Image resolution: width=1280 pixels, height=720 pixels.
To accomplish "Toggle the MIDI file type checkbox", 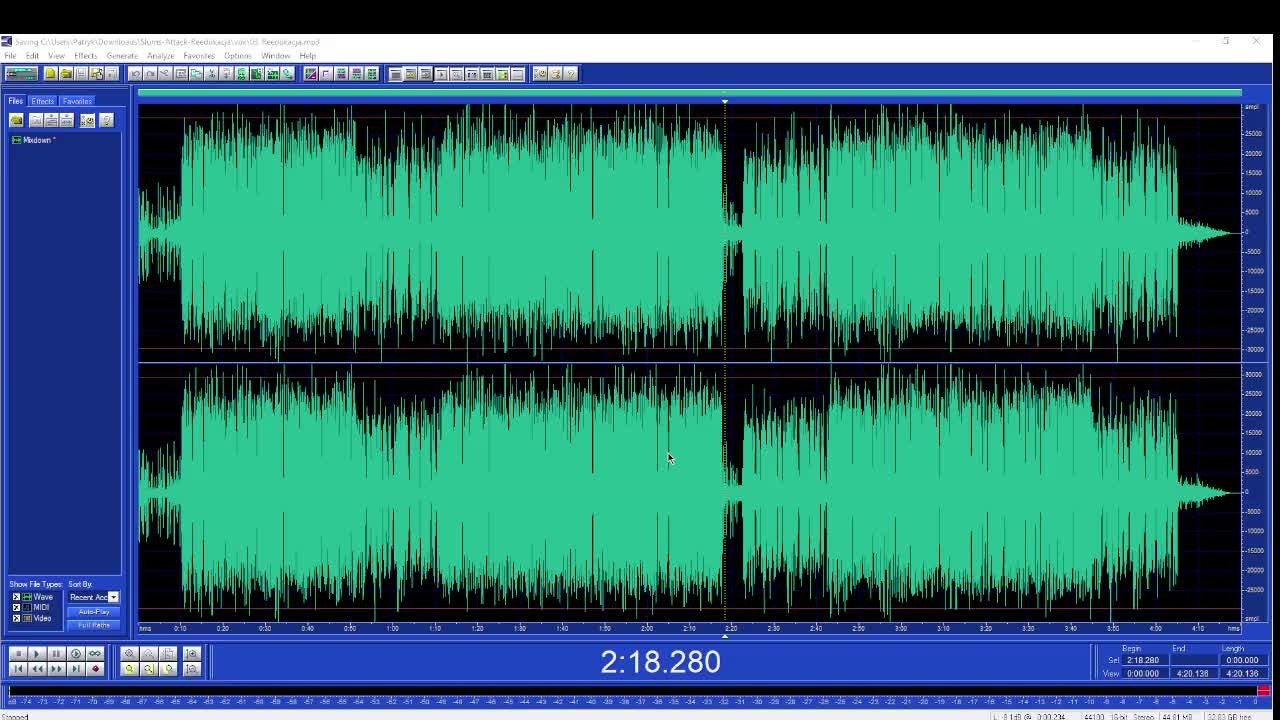I will tap(16, 607).
